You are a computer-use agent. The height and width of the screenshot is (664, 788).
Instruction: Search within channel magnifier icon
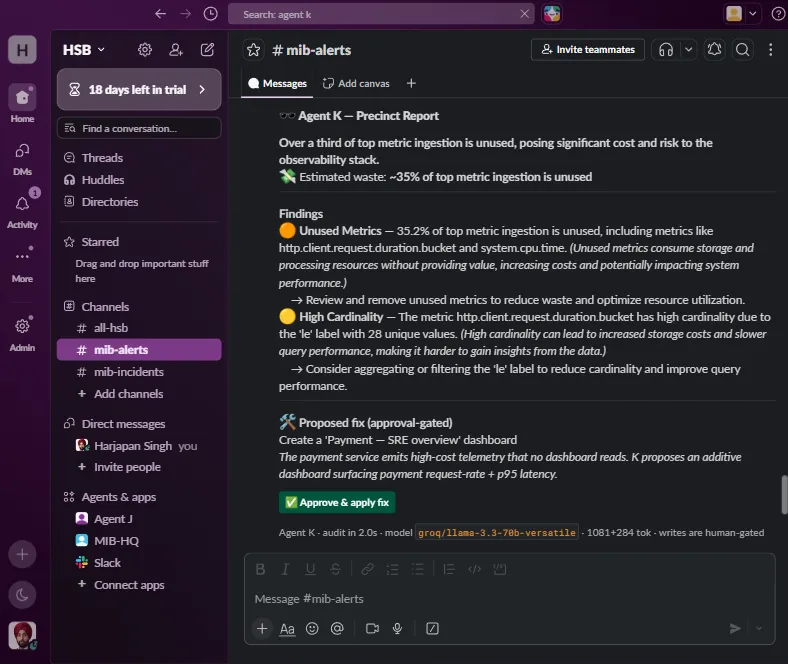tap(742, 50)
